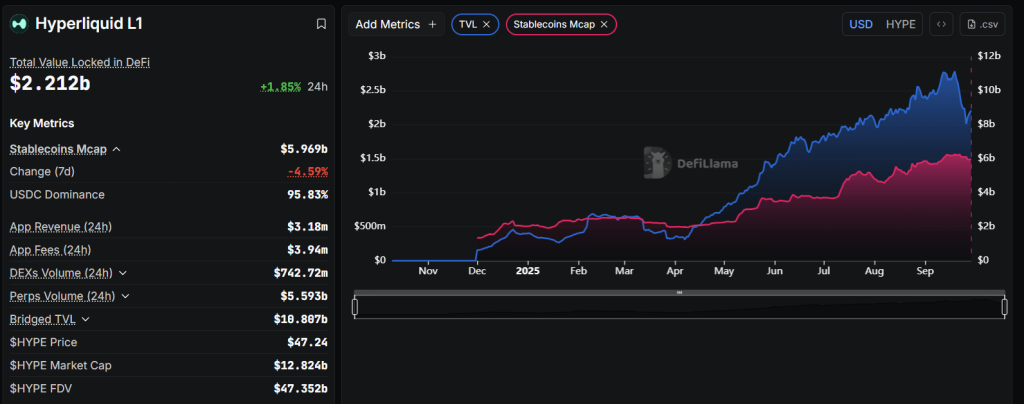This screenshot has height=404, width=1024.
Task: Download chart data as .csv
Action: (x=982, y=24)
